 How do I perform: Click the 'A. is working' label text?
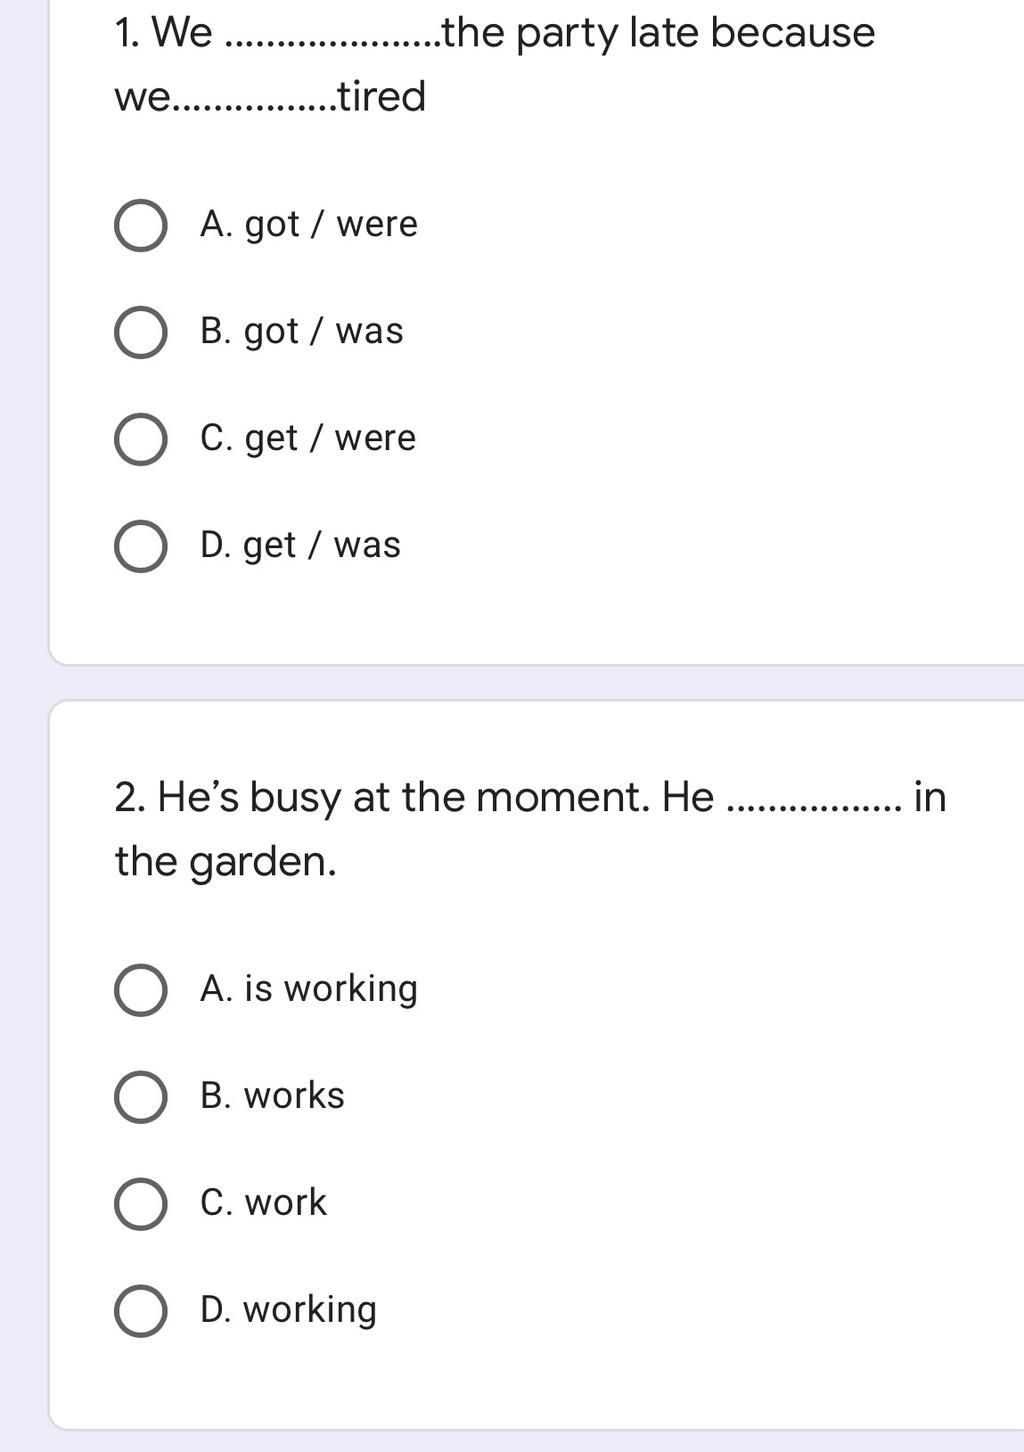[x=308, y=989]
